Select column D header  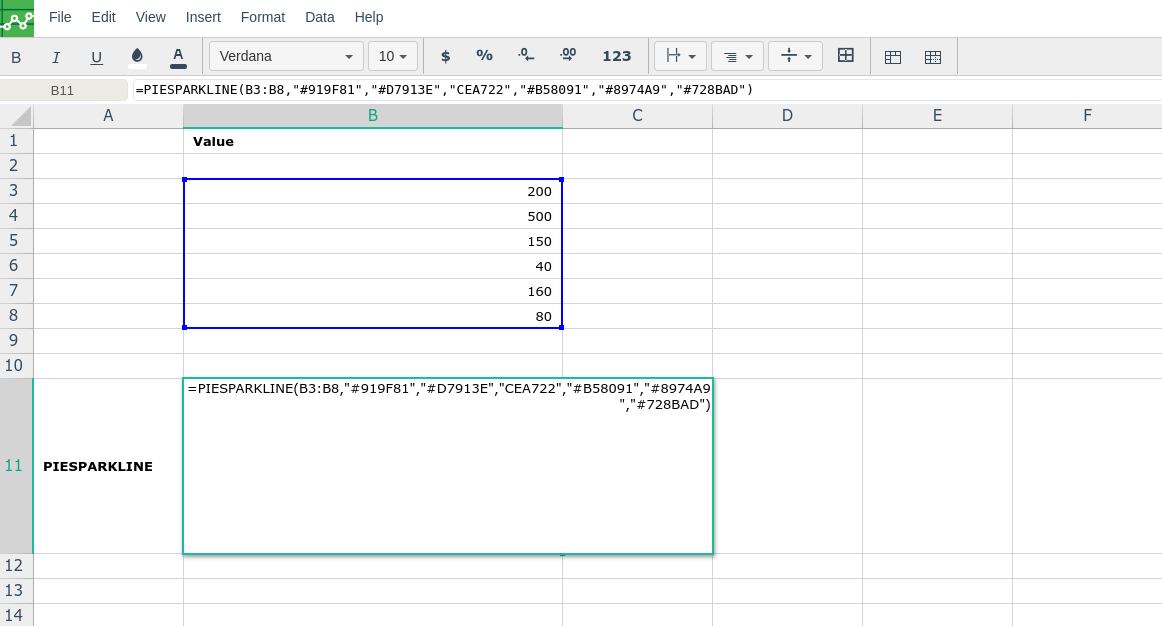coord(787,116)
